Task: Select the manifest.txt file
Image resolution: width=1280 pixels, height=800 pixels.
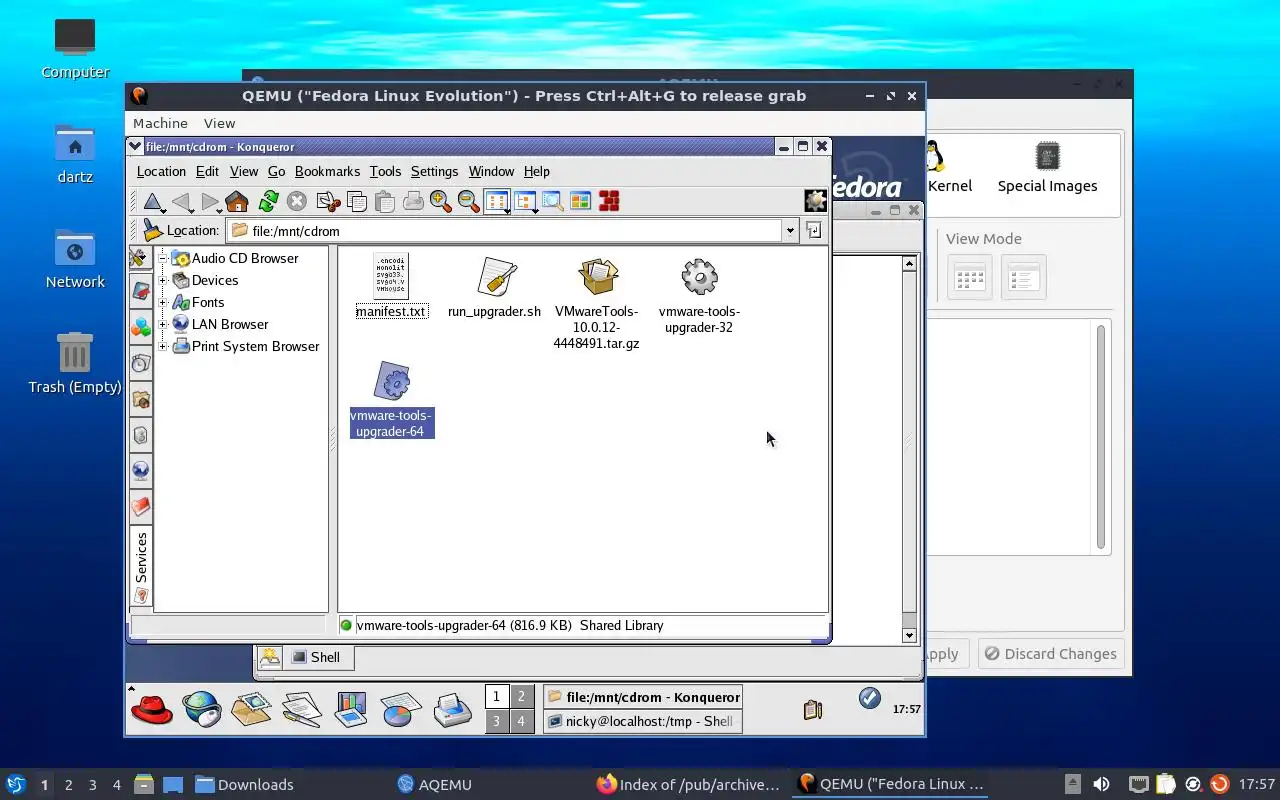Action: pos(391,286)
